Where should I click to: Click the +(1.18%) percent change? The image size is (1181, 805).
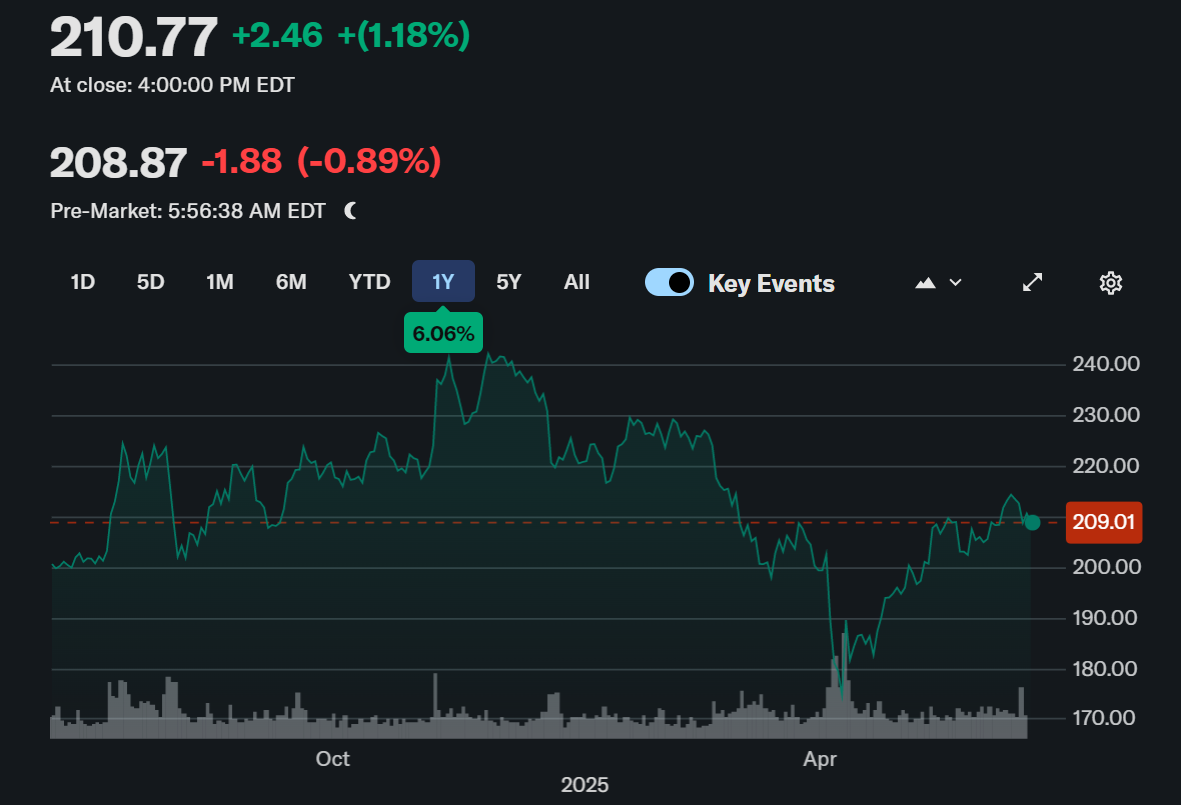[x=404, y=35]
